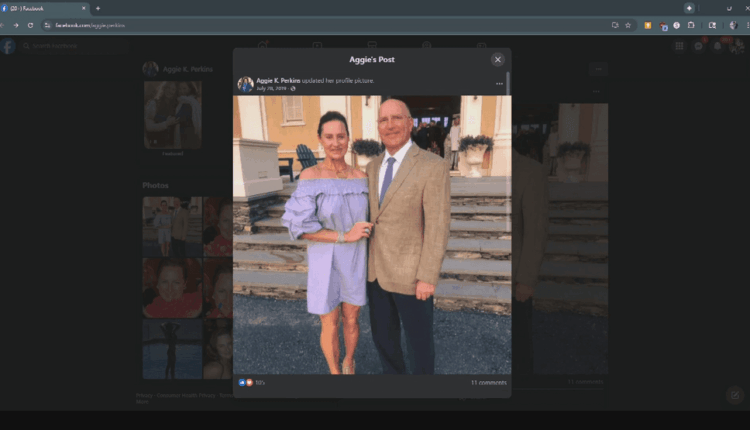
Task: Click Aggie K. Perkins author name link
Action: (284, 80)
